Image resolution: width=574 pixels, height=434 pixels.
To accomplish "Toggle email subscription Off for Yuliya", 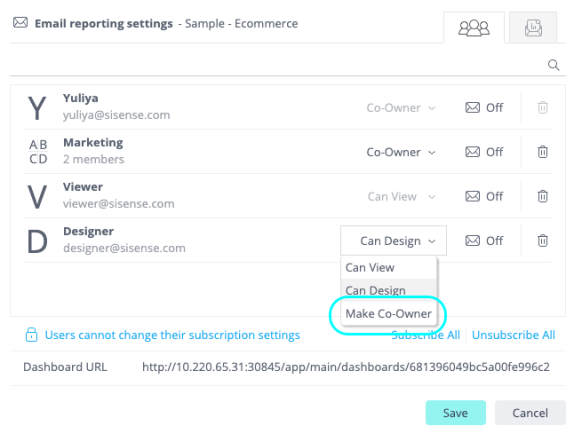I will (484, 108).
